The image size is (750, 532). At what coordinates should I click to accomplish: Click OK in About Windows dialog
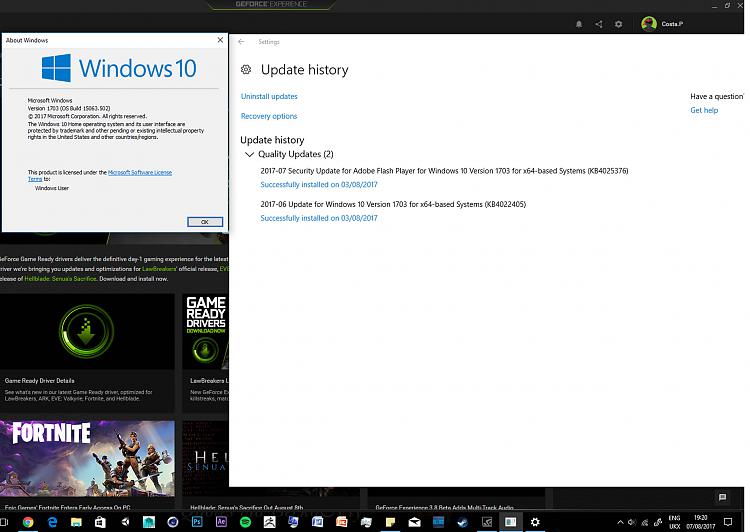tap(205, 222)
